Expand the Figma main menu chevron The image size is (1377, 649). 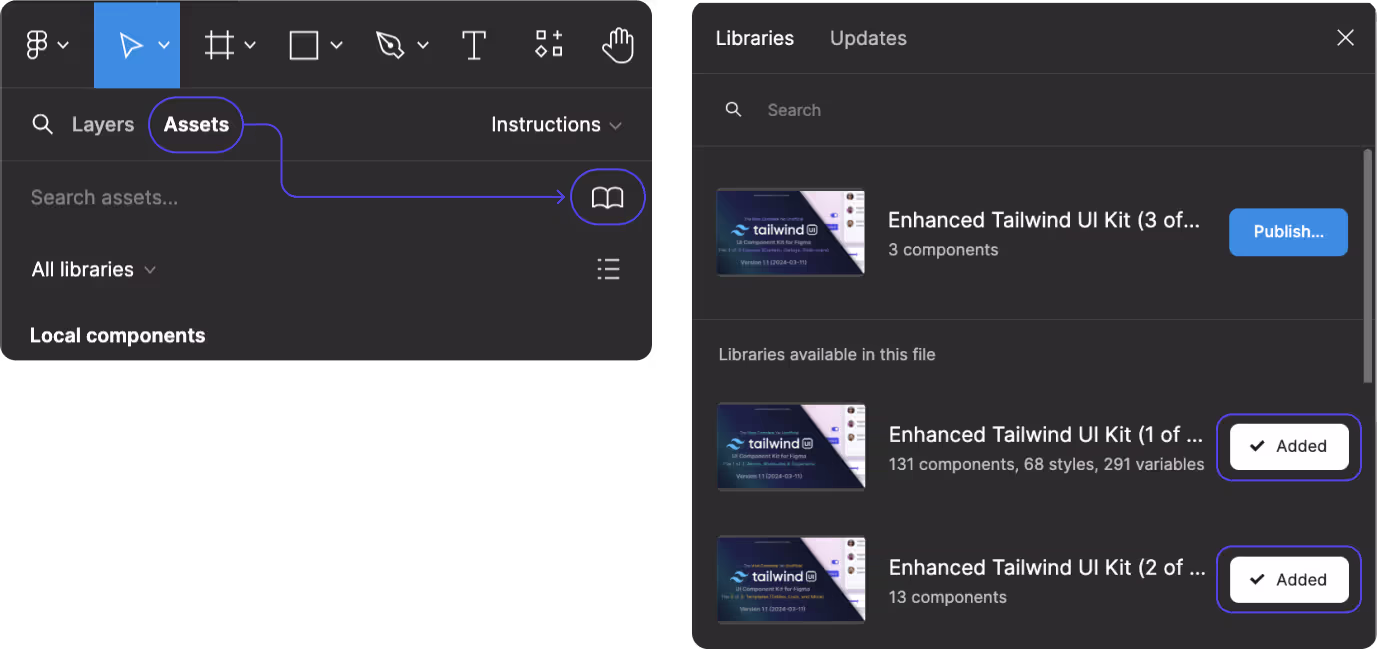point(64,45)
